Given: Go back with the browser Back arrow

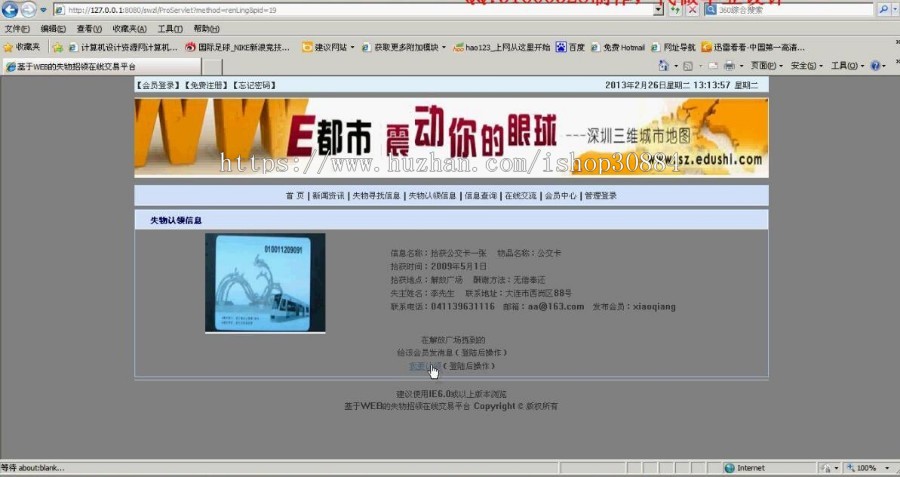Looking at the screenshot, I should 10,9.
